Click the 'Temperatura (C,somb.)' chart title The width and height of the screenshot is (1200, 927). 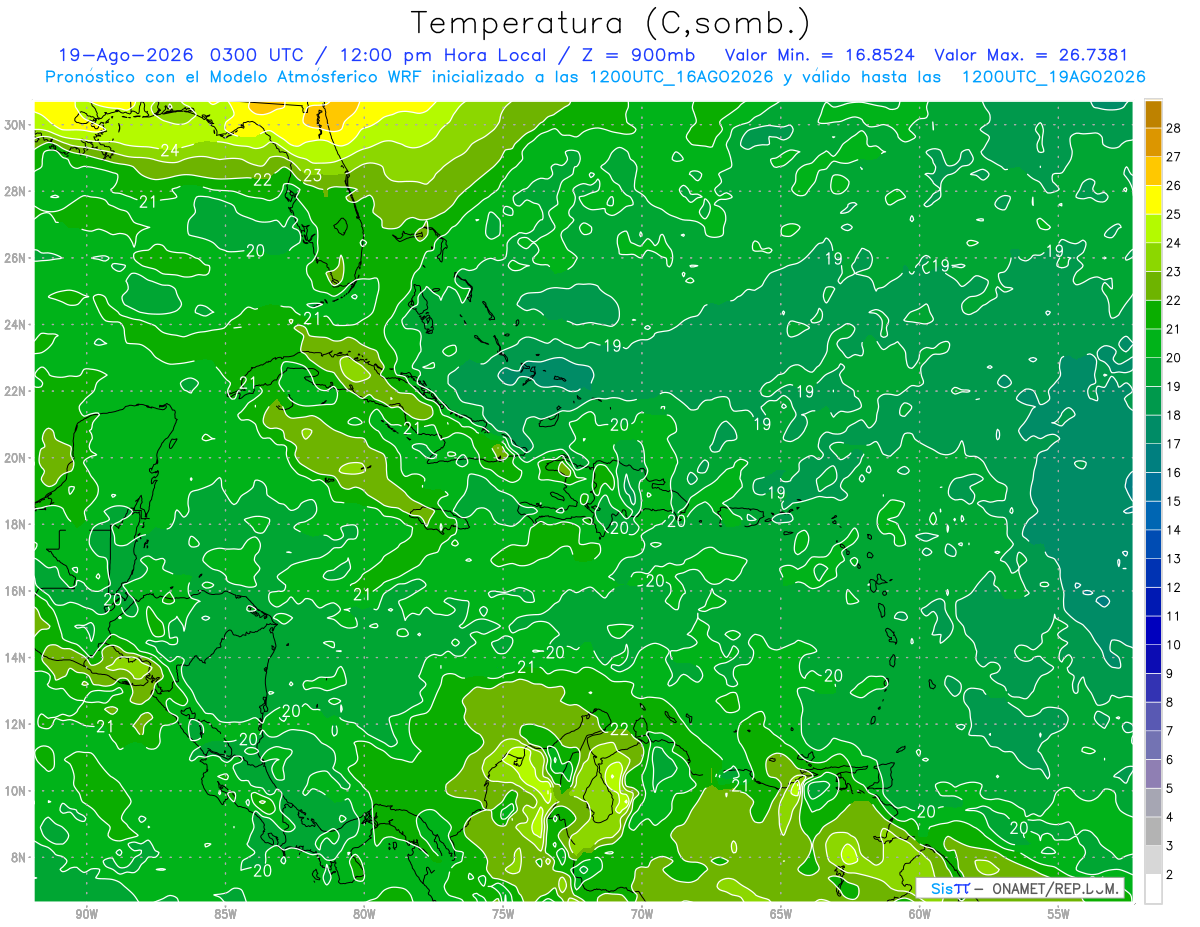pyautogui.click(x=611, y=23)
